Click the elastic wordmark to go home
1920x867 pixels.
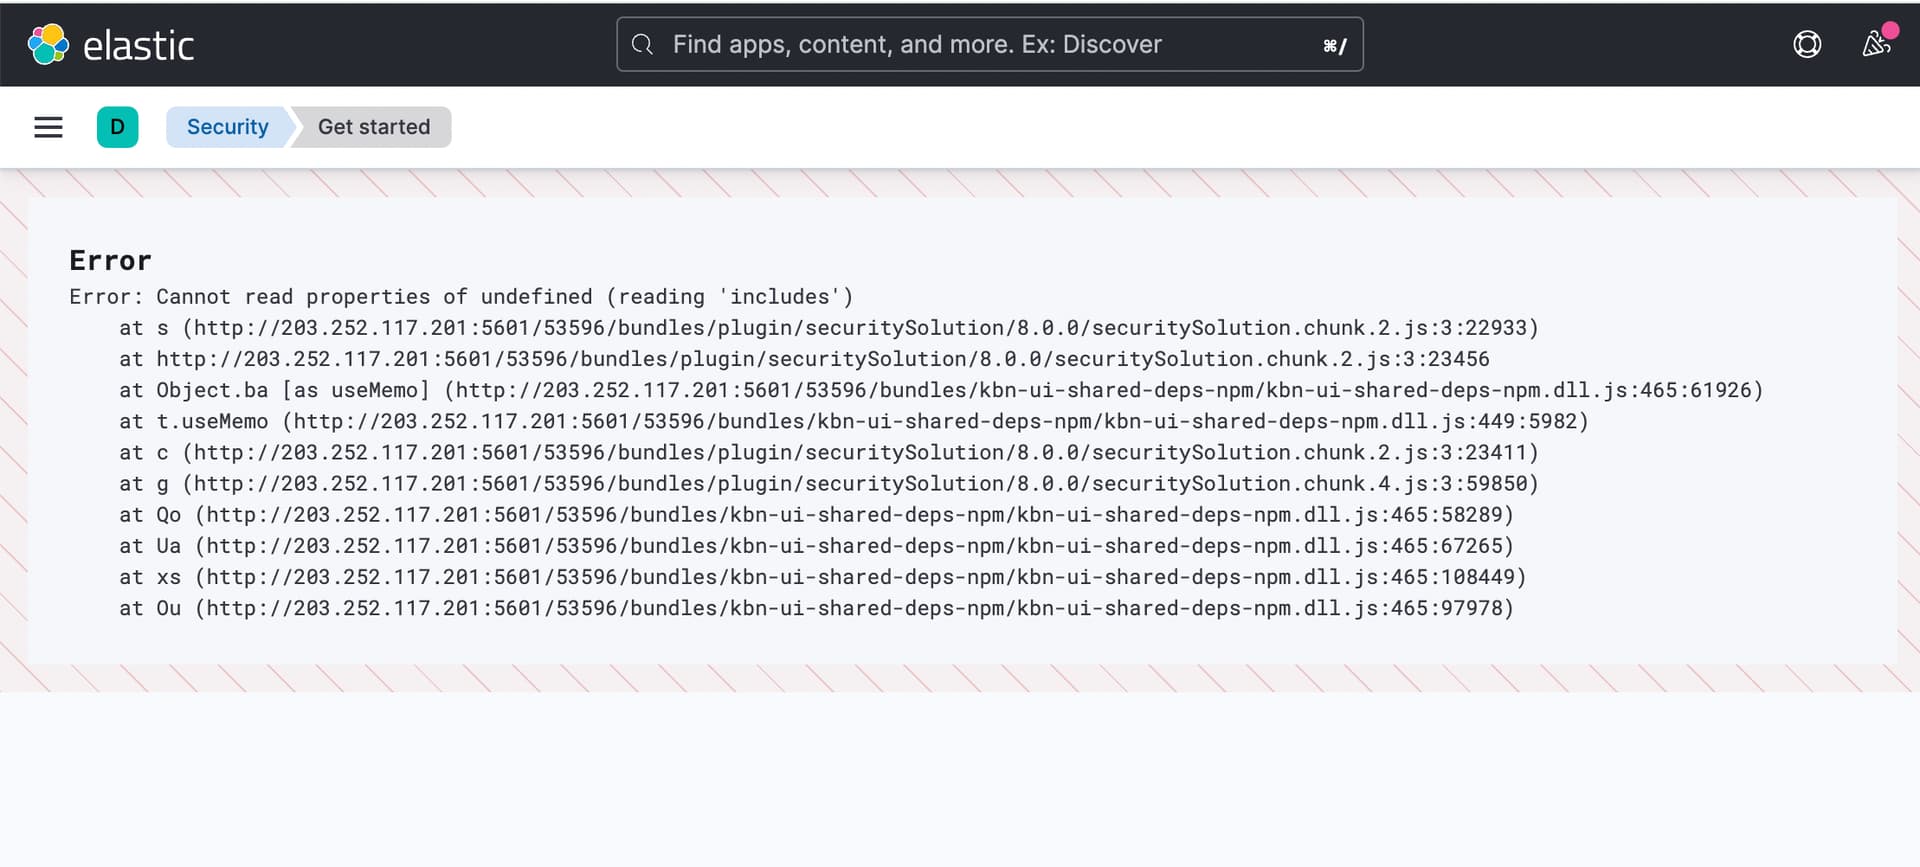point(138,46)
